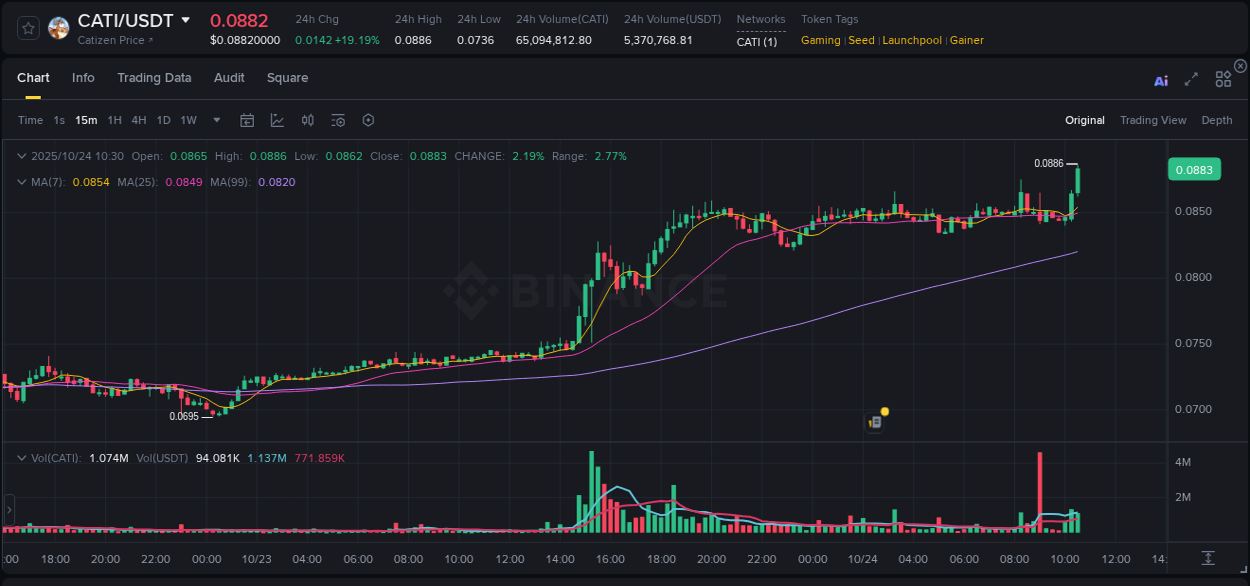Open chart display settings list icon
This screenshot has width=1250, height=586.
tap(337, 119)
